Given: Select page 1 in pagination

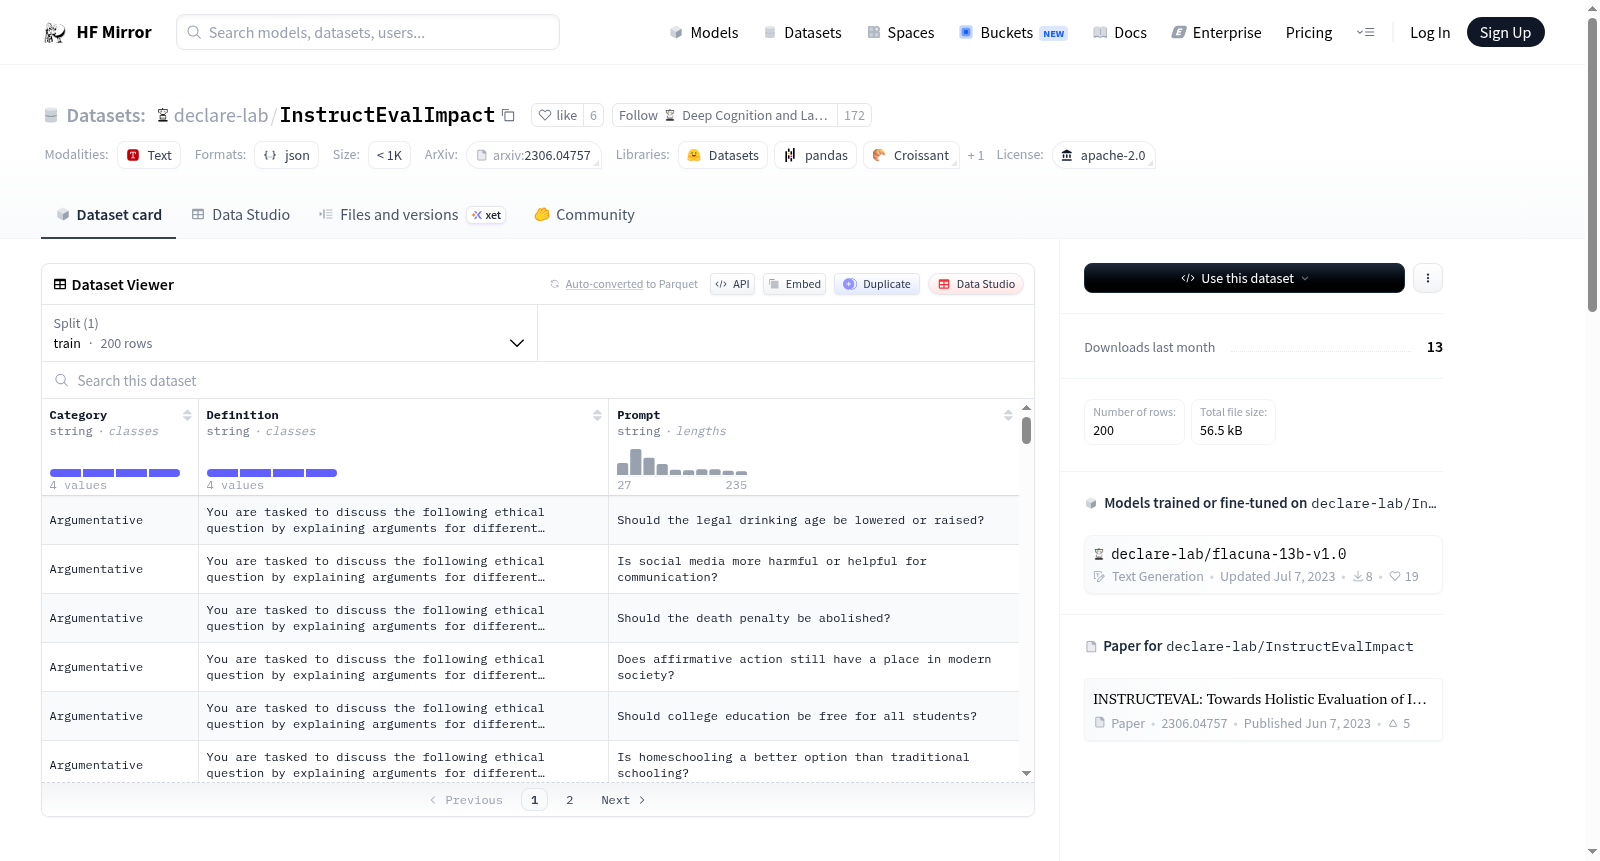Looking at the screenshot, I should coord(534,800).
